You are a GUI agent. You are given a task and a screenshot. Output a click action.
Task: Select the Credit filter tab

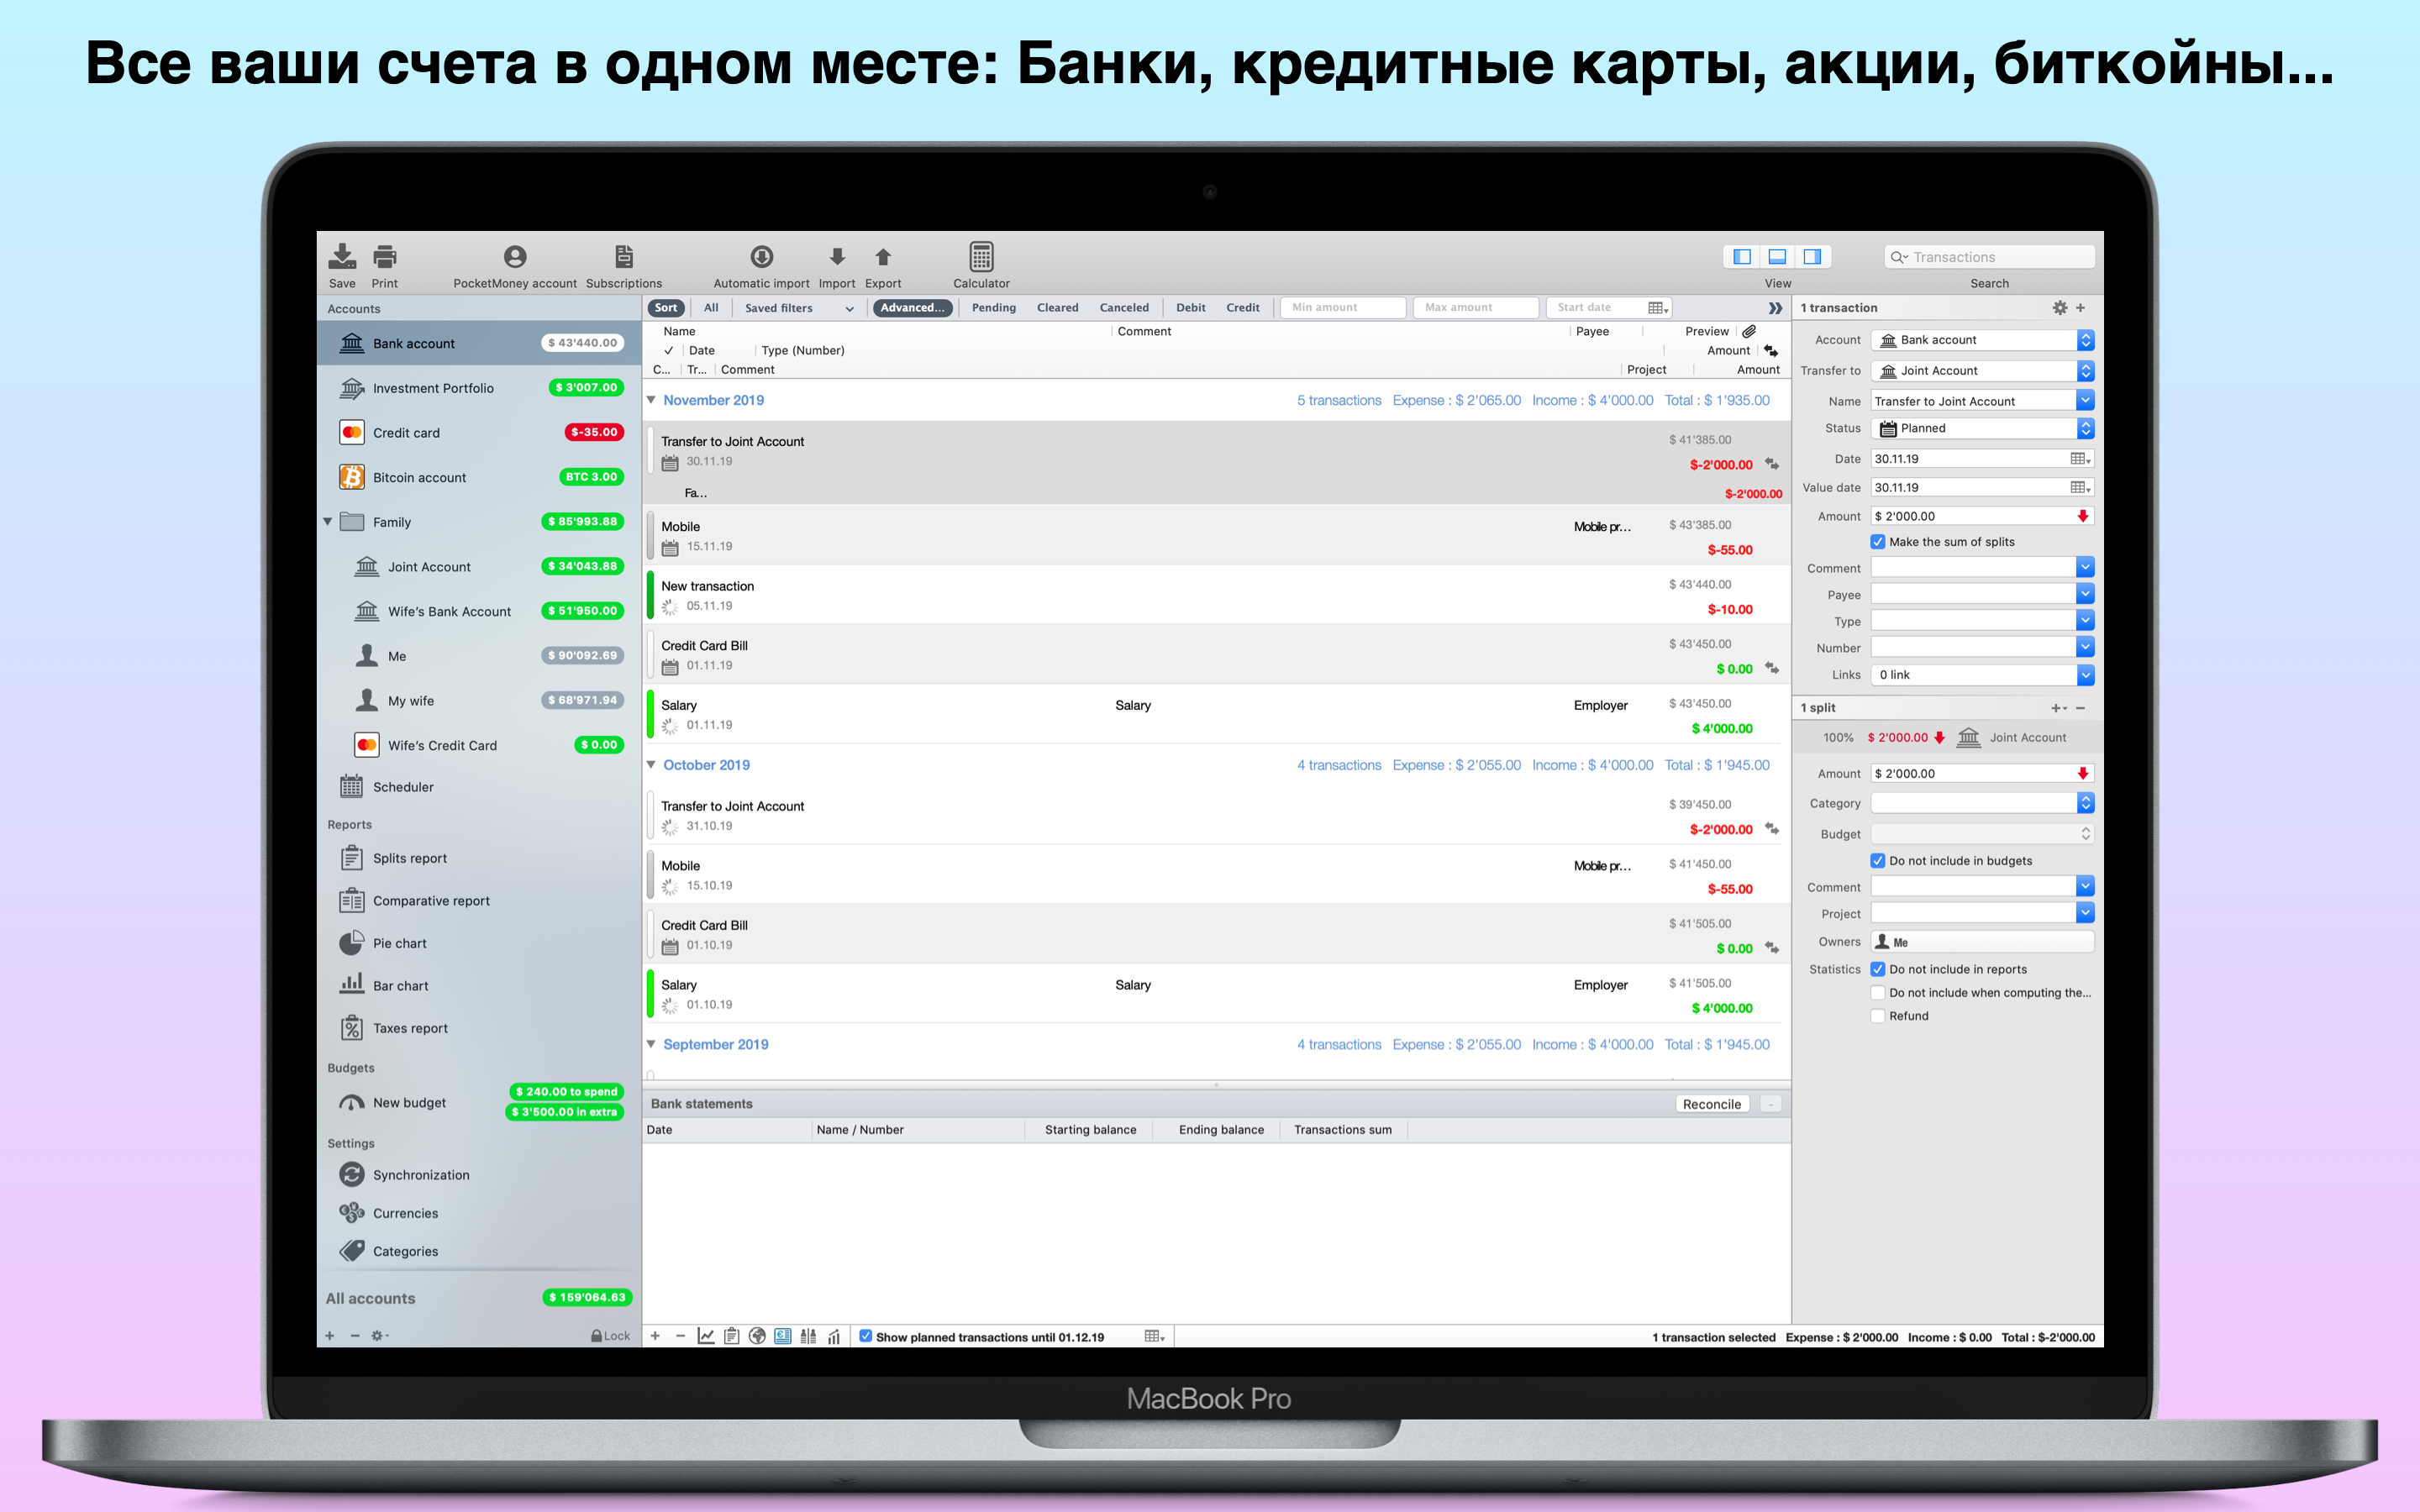pos(1242,308)
